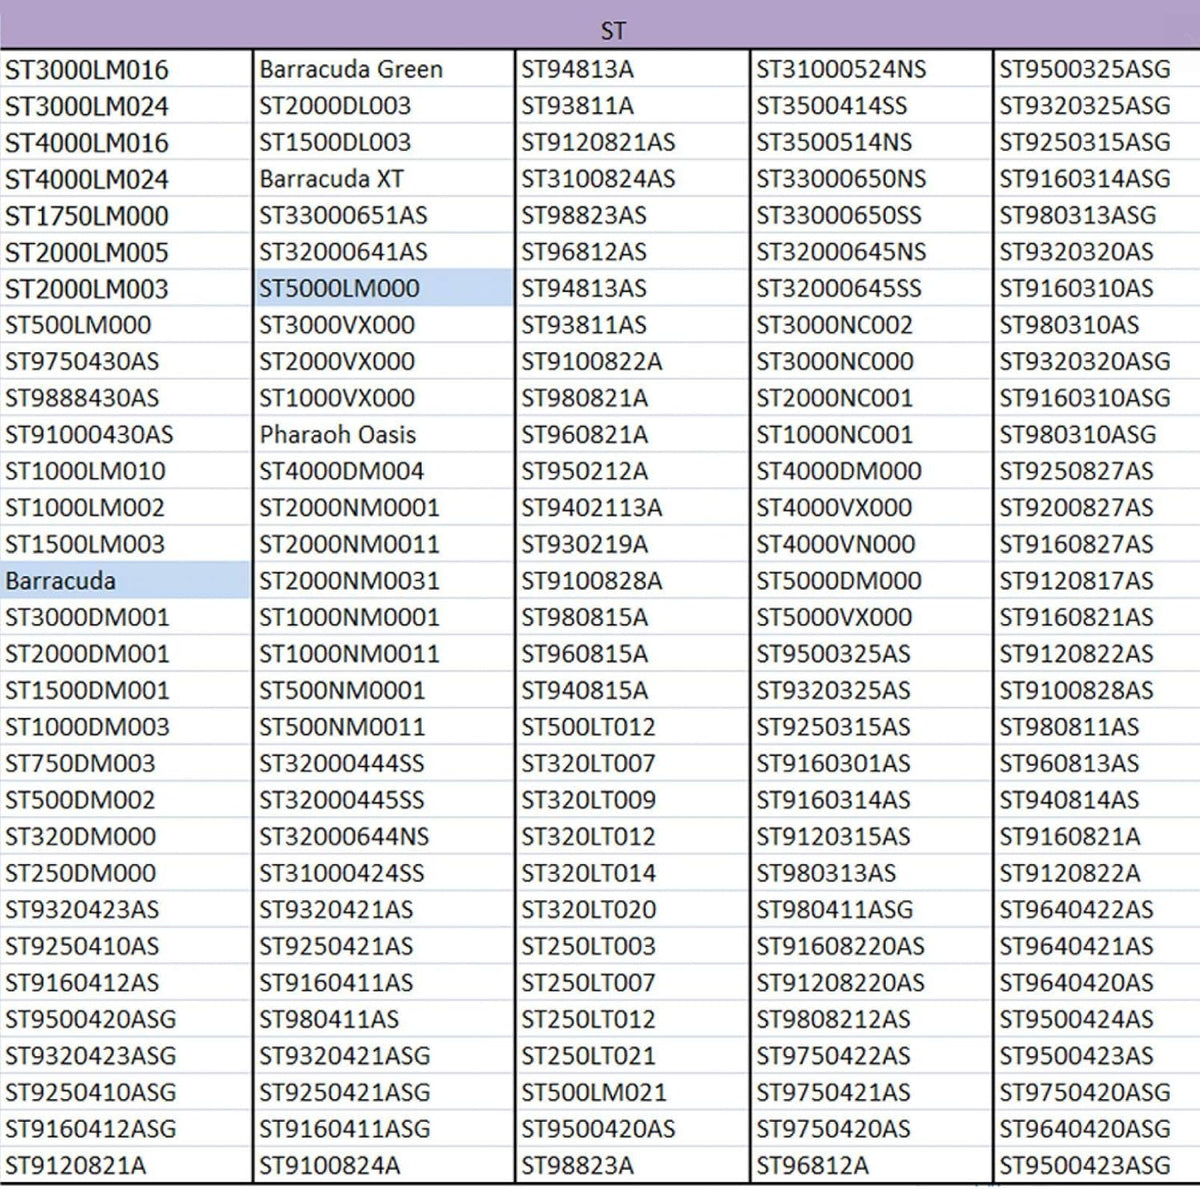
Task: Click cell ST4000DM004
Action: click(385, 471)
